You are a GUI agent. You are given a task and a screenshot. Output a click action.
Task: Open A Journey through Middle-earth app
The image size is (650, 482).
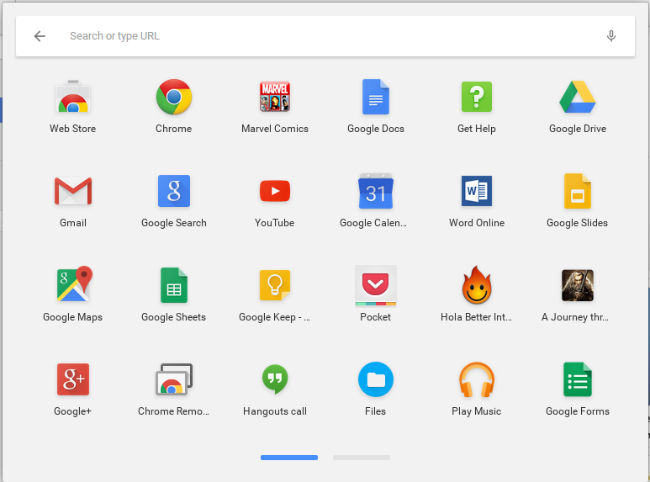pos(577,285)
